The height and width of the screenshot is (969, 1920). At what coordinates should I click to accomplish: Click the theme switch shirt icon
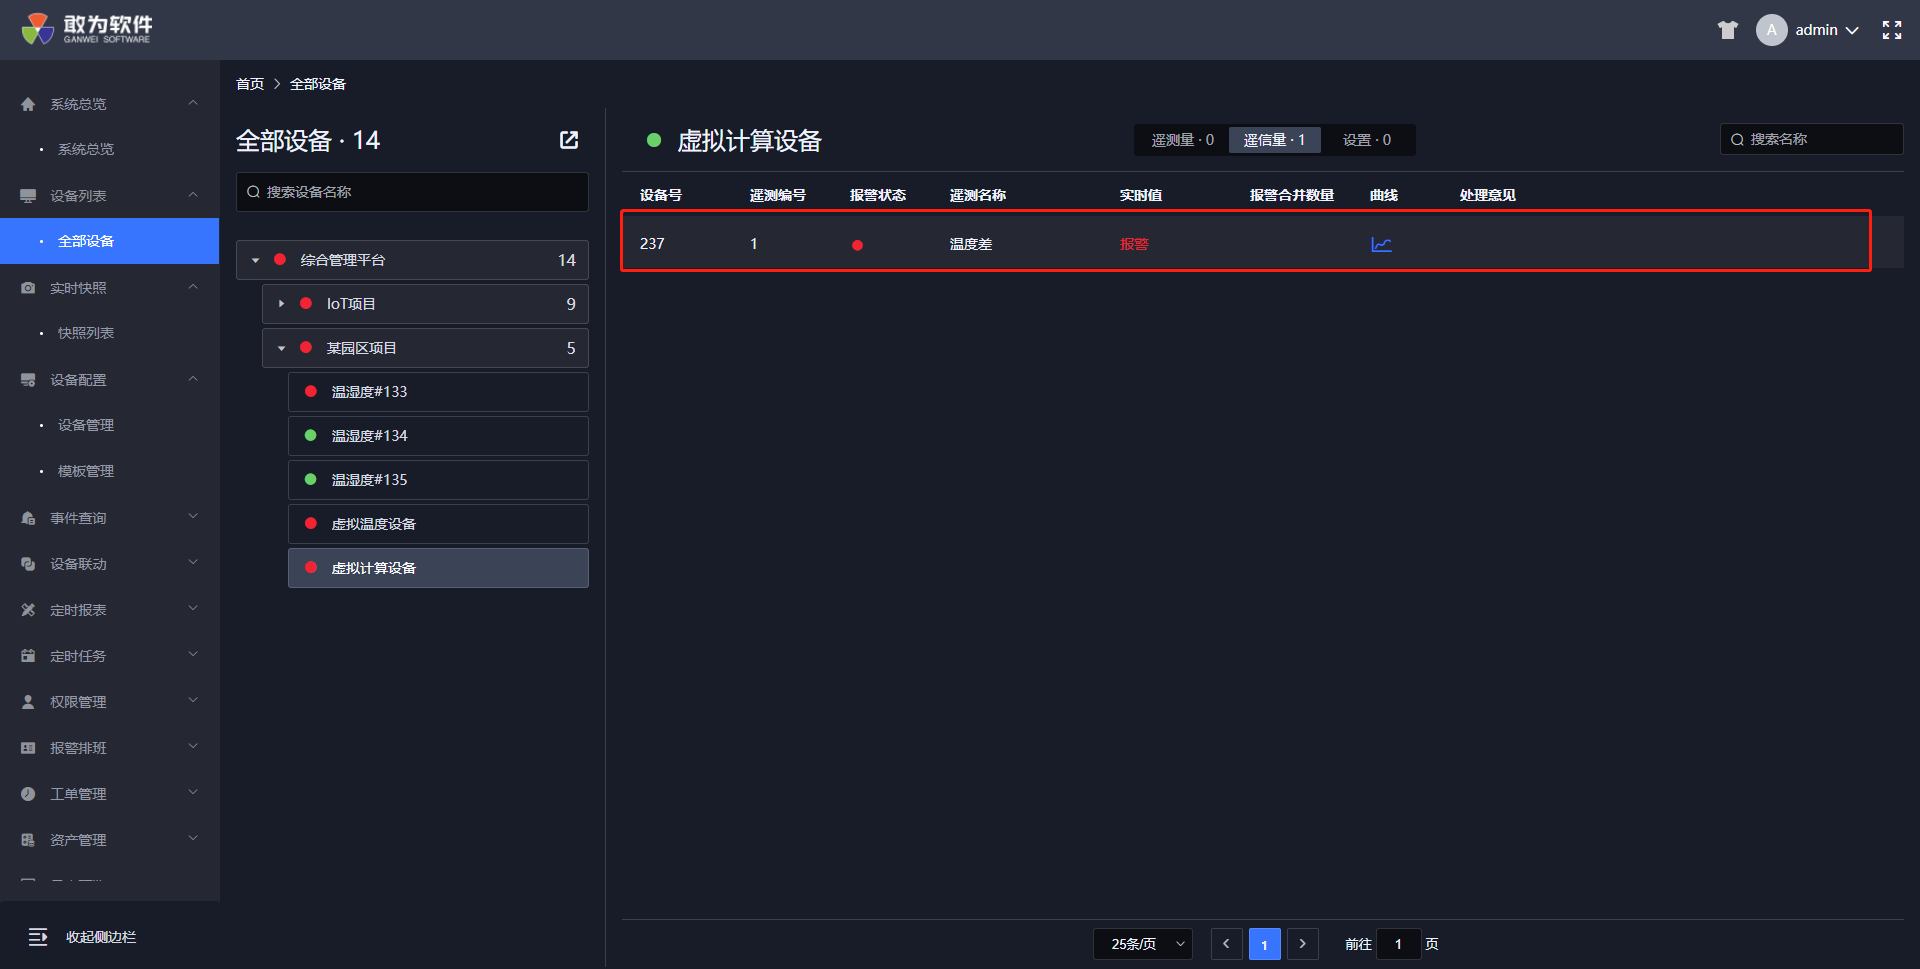[1727, 30]
